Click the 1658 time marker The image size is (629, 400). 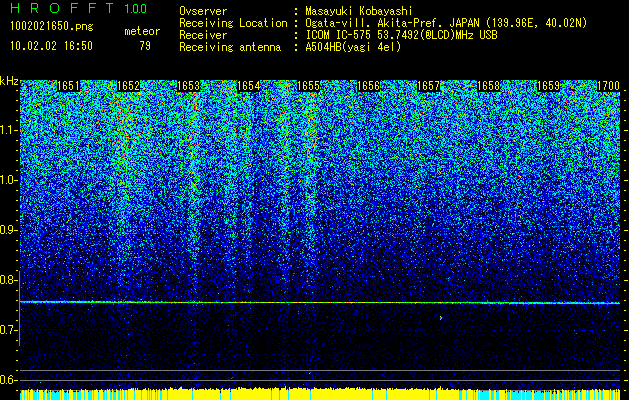[489, 86]
